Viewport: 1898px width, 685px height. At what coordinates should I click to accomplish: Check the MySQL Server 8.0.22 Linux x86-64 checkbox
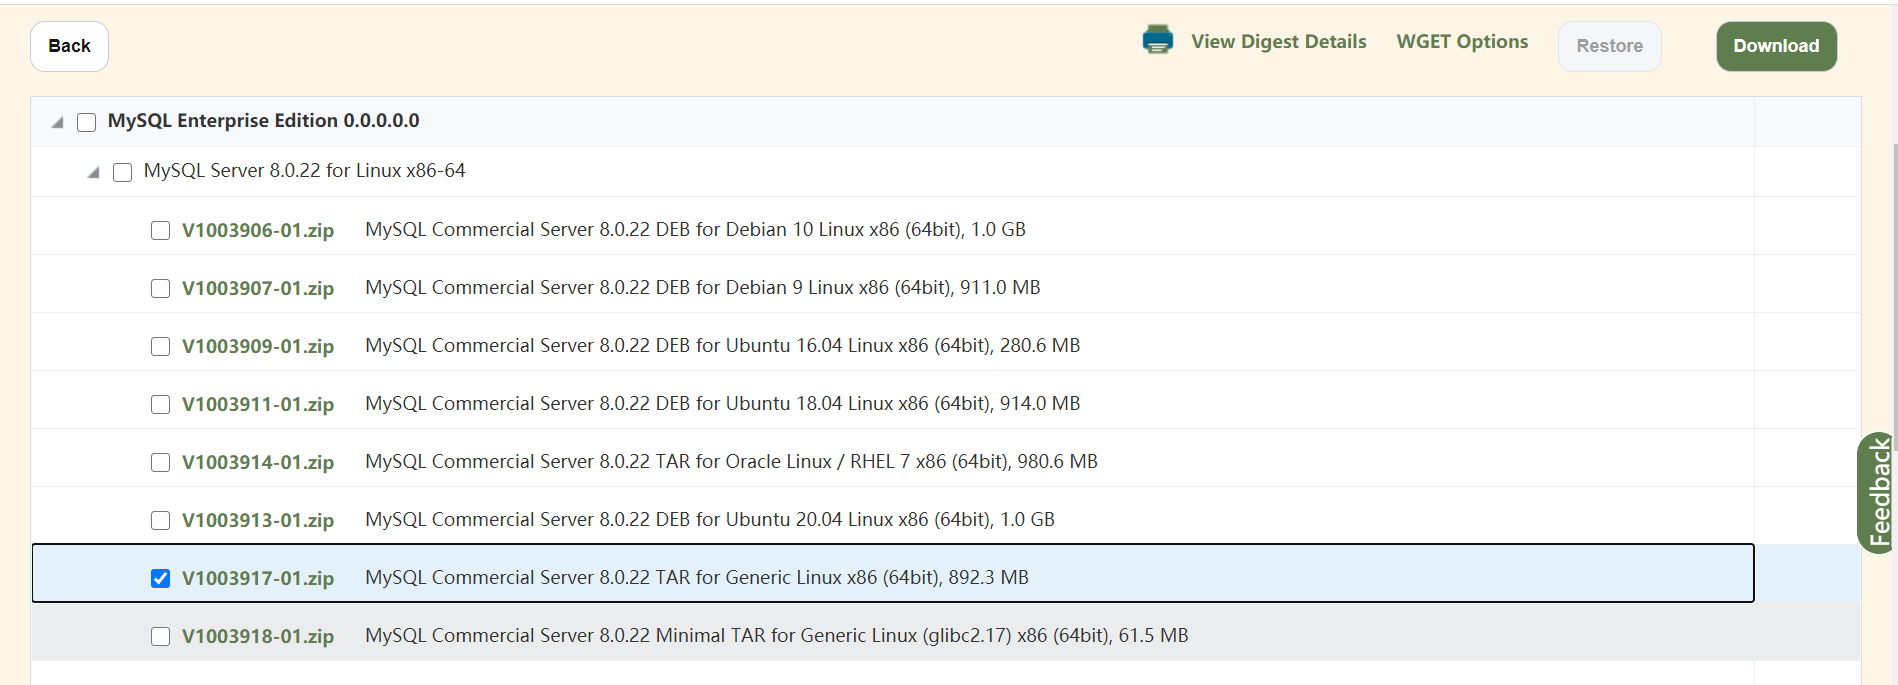123,172
